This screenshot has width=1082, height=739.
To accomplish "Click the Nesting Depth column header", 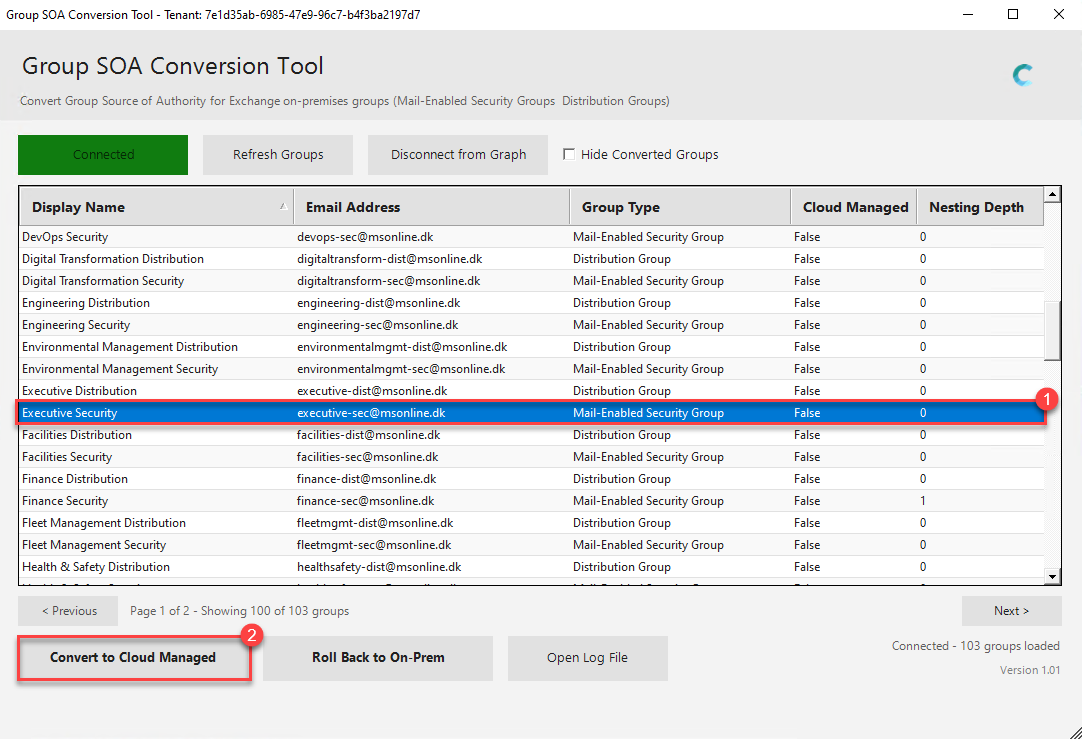I will coord(977,208).
